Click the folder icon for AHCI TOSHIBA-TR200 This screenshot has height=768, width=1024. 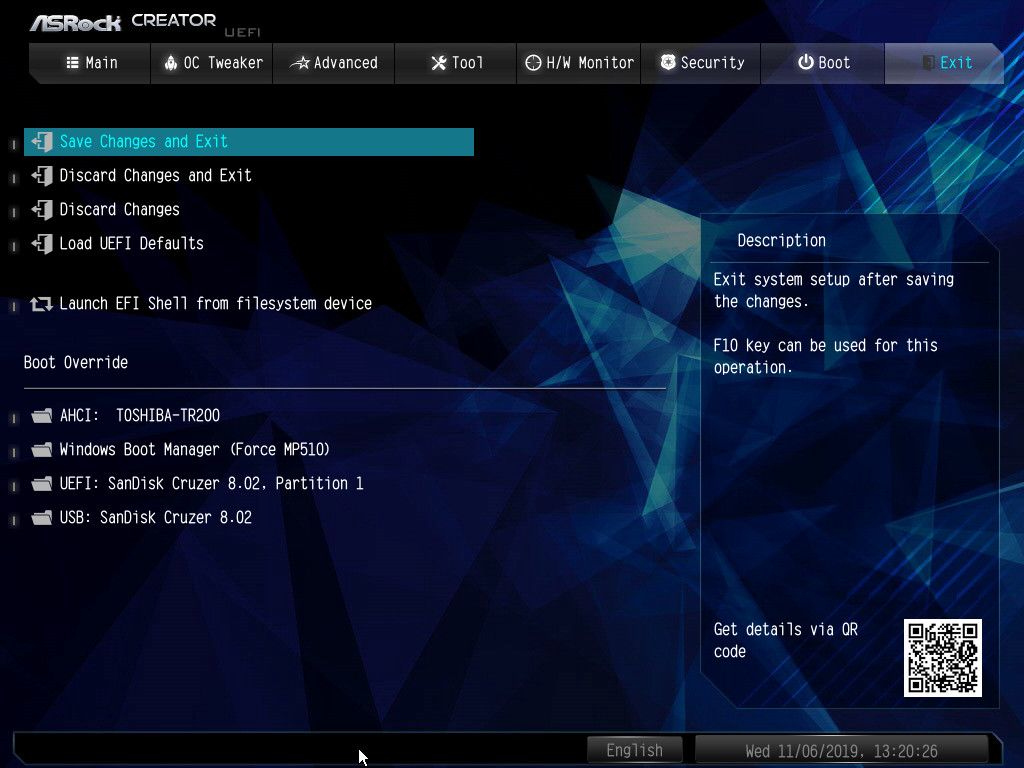(x=41, y=416)
